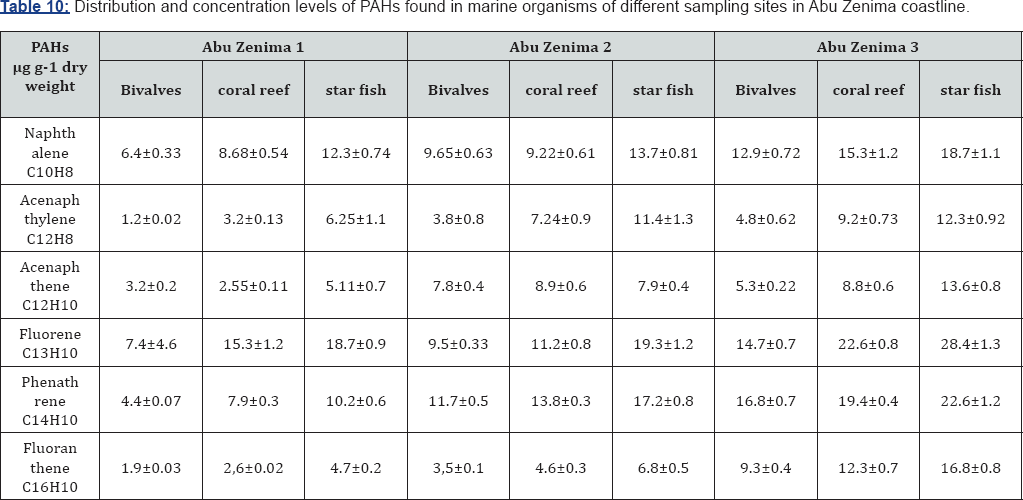1023x500 pixels.
Task: Click the Abu Zenima 1 column header
Action: pyautogui.click(x=253, y=46)
